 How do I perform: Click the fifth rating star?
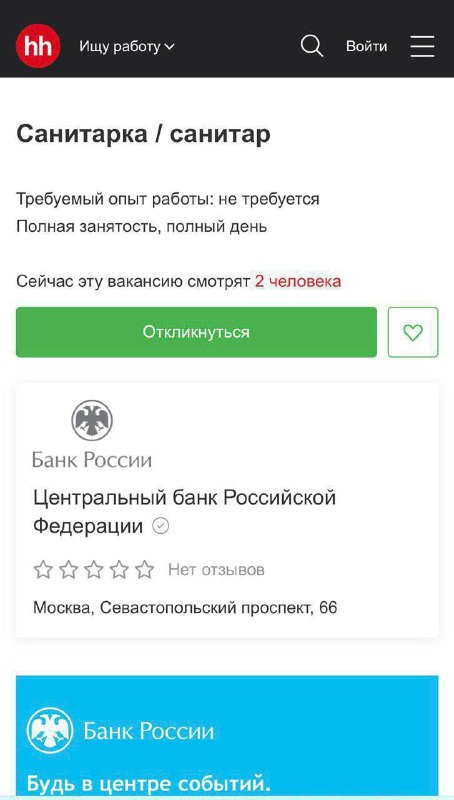(x=144, y=569)
